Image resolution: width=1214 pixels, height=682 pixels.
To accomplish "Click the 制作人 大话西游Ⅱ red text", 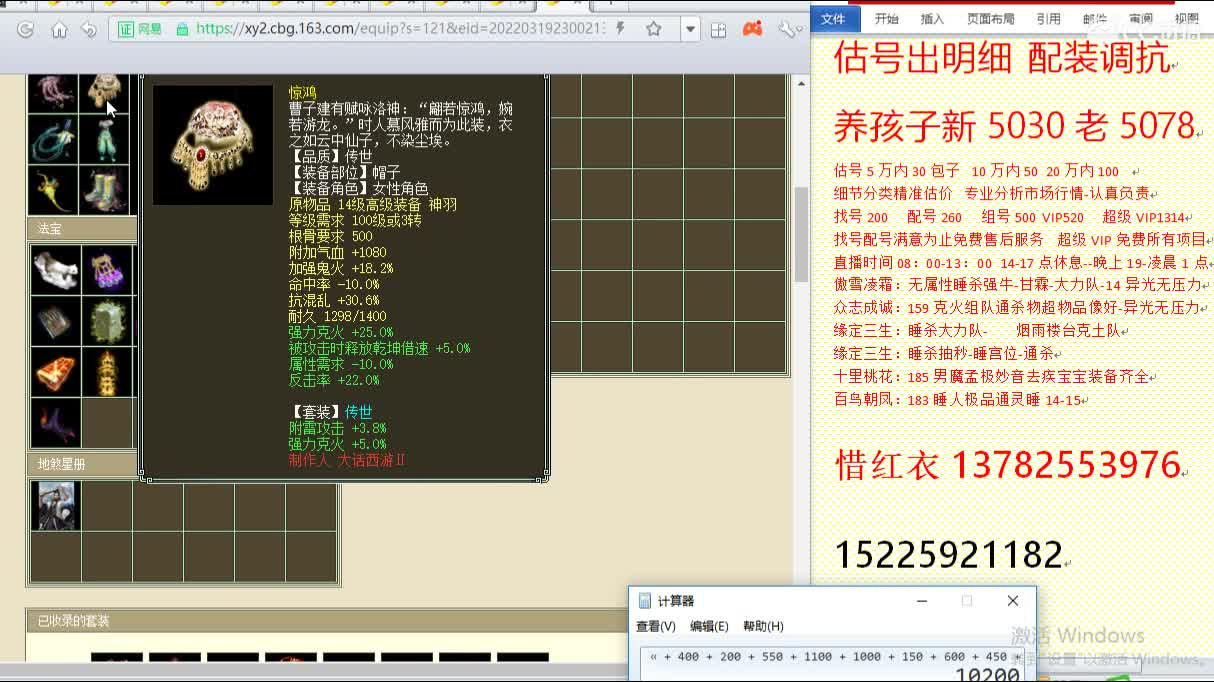I will pyautogui.click(x=347, y=460).
